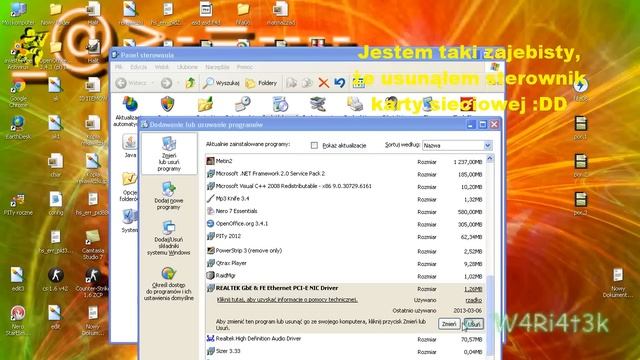
Task: Select 'Zmień lub usuń programy' sidebar icon
Action: [169, 153]
